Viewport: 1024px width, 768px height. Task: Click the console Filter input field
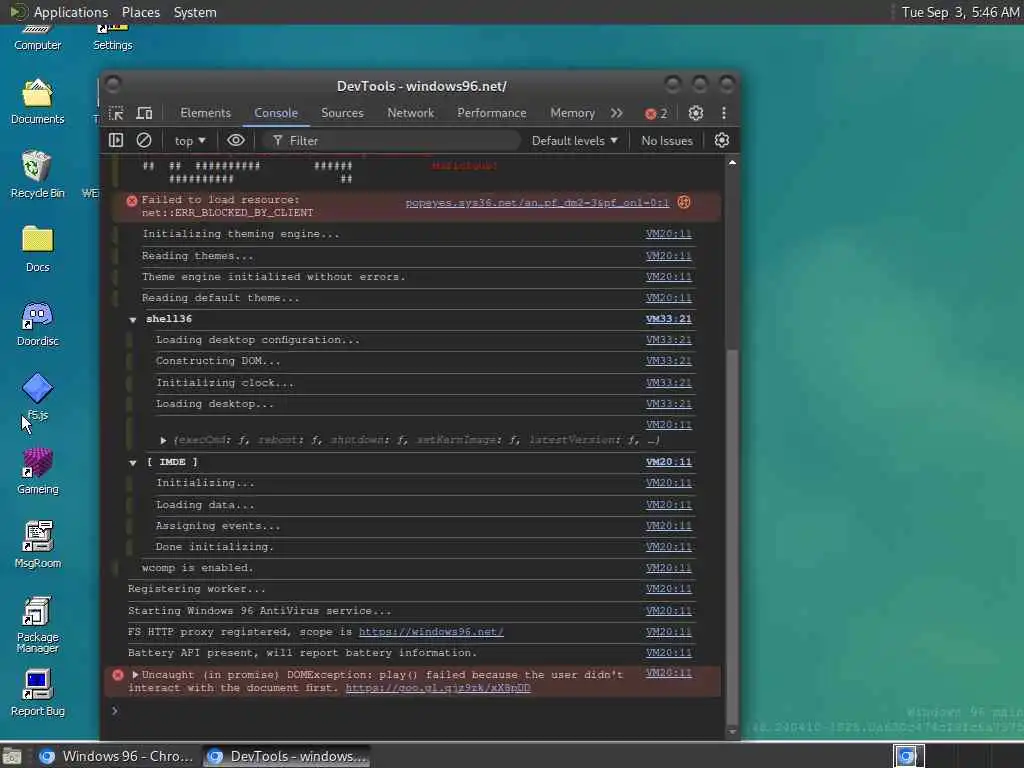[392, 140]
